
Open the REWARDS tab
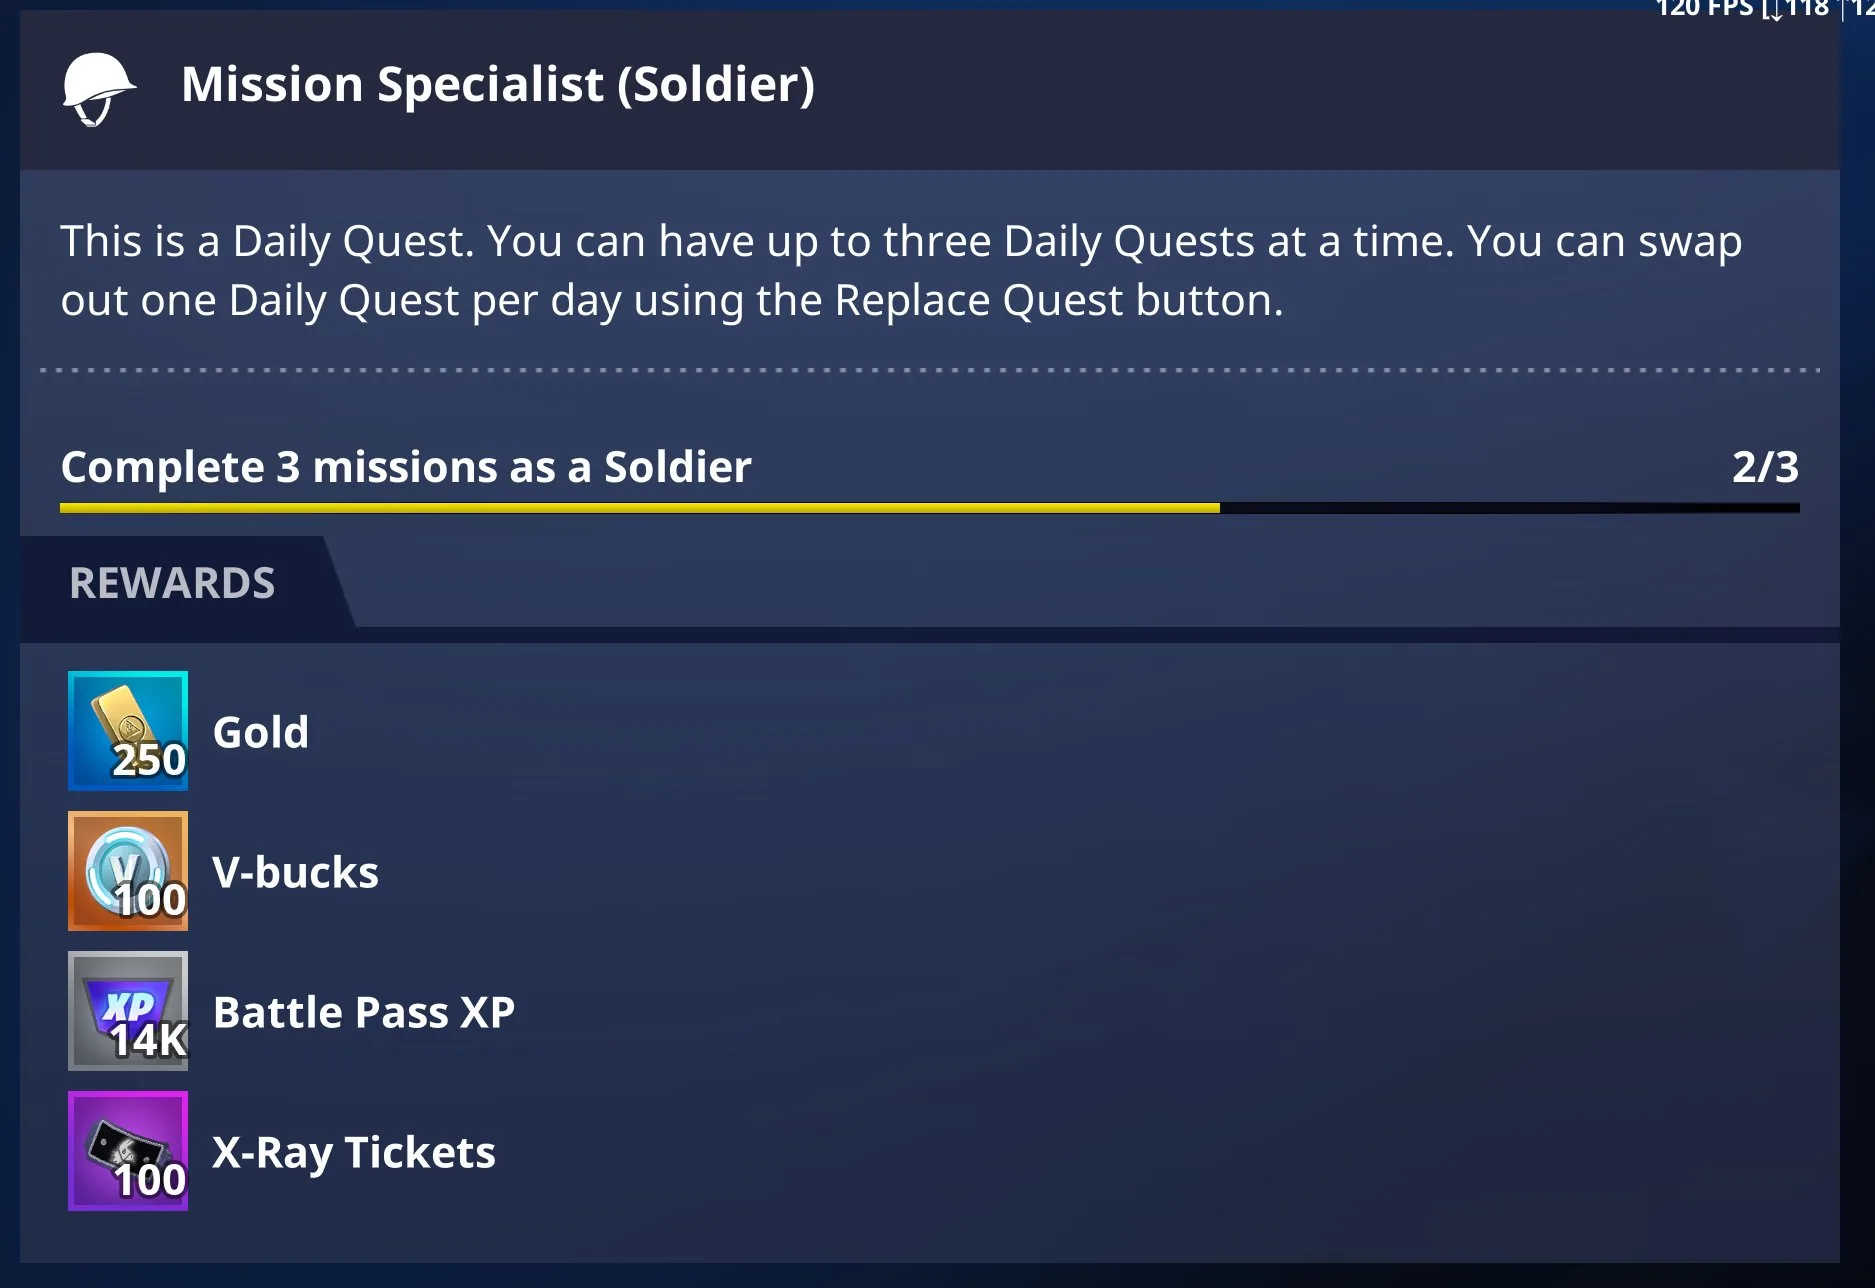(x=172, y=583)
